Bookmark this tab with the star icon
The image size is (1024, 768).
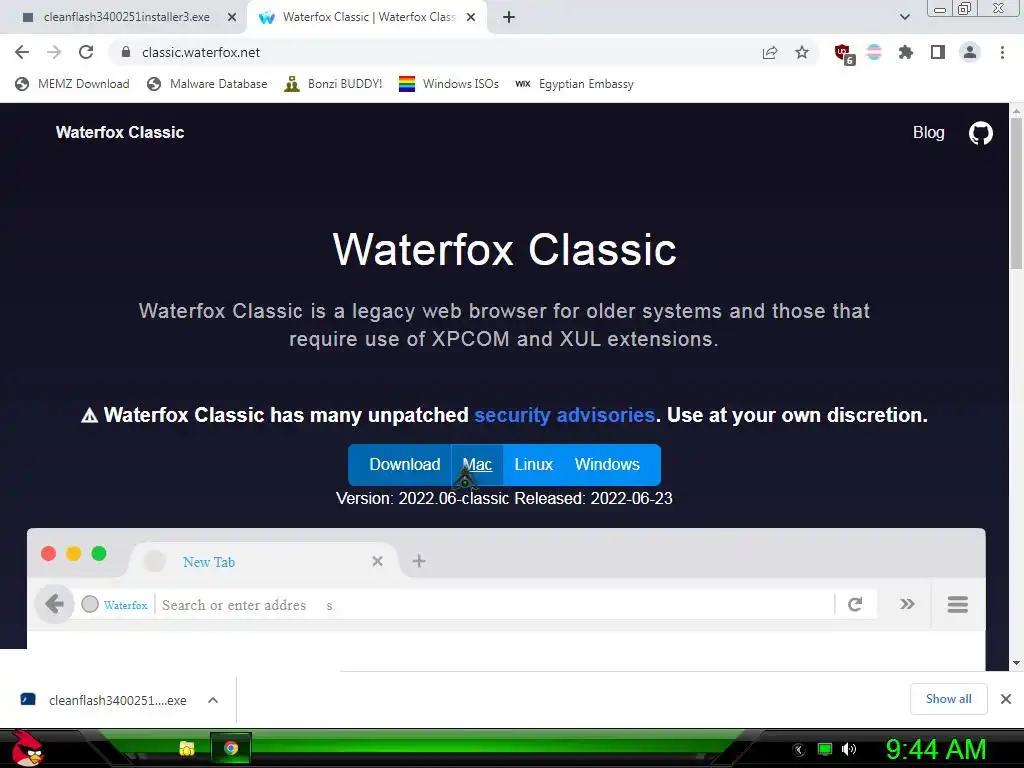pyautogui.click(x=802, y=52)
